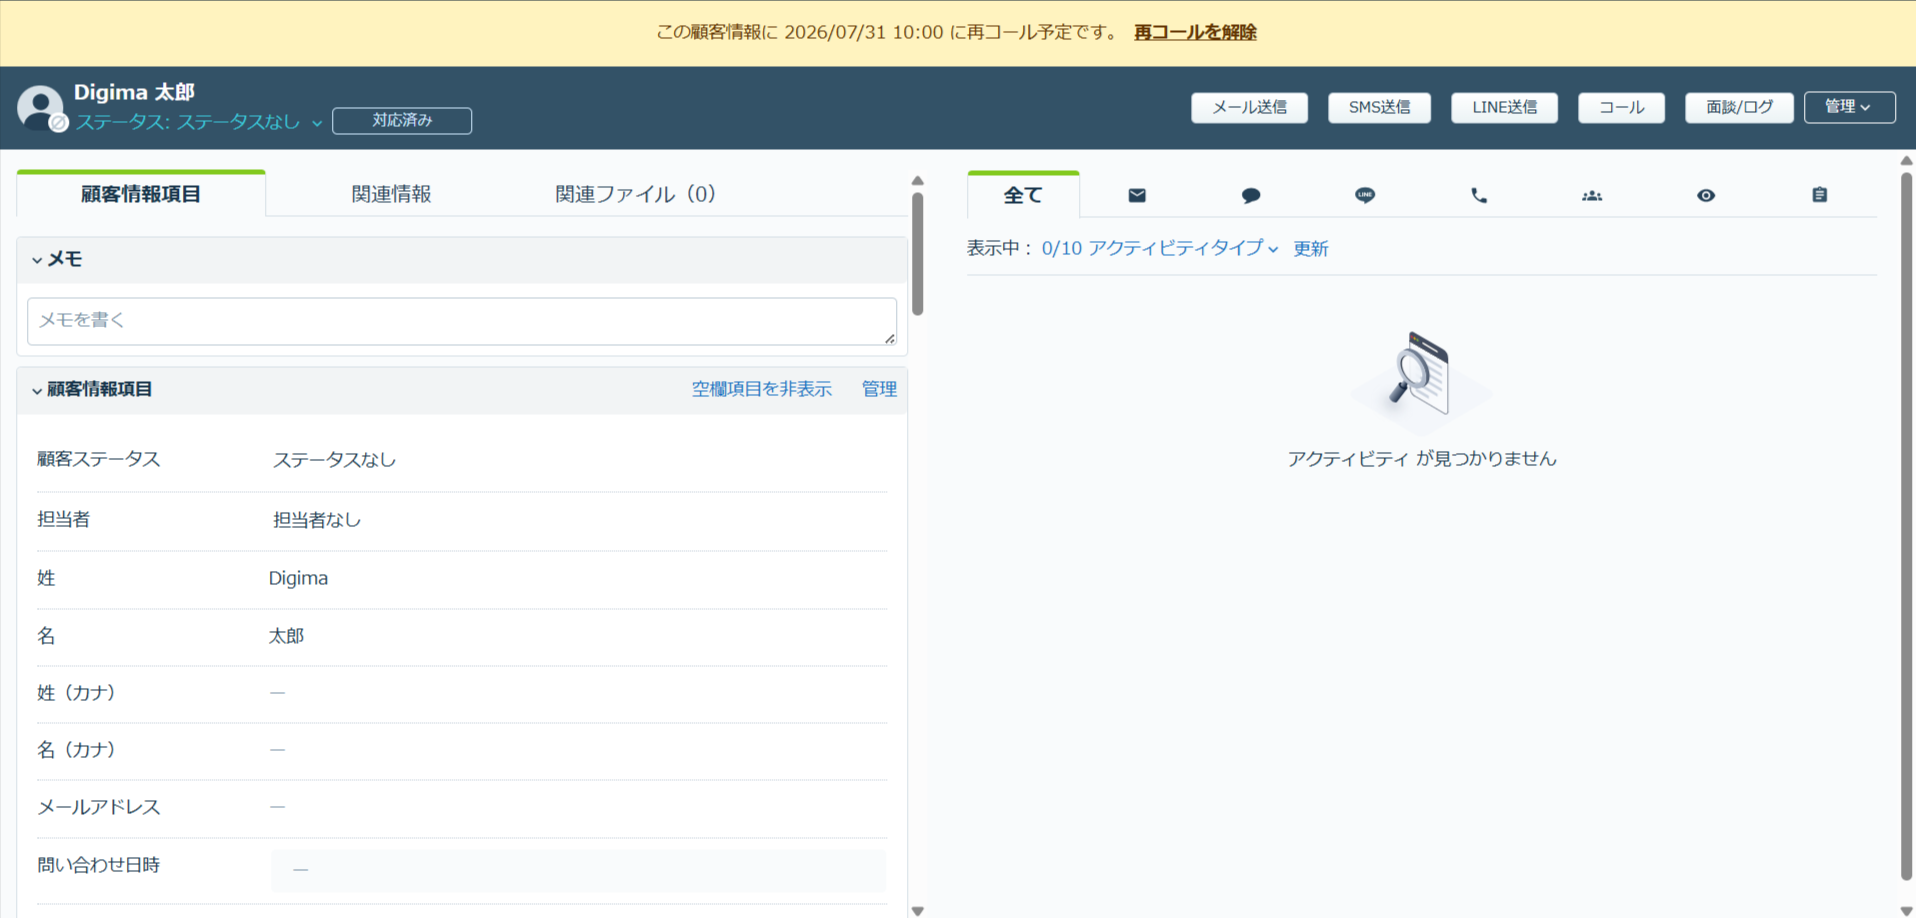
Task: Click the customer name Digima 太郎
Action: tap(134, 92)
